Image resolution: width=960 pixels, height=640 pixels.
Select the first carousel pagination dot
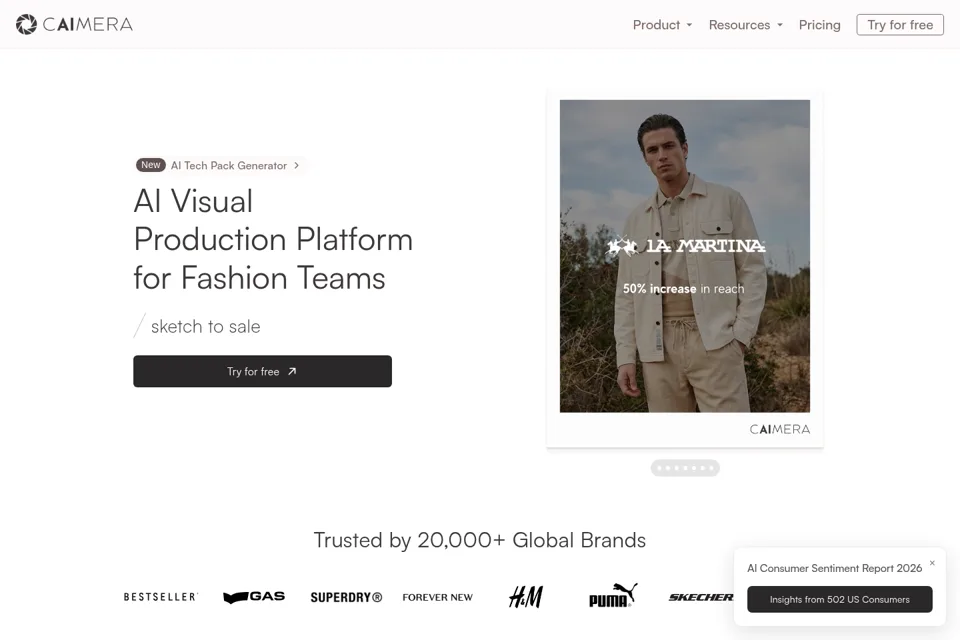click(659, 468)
